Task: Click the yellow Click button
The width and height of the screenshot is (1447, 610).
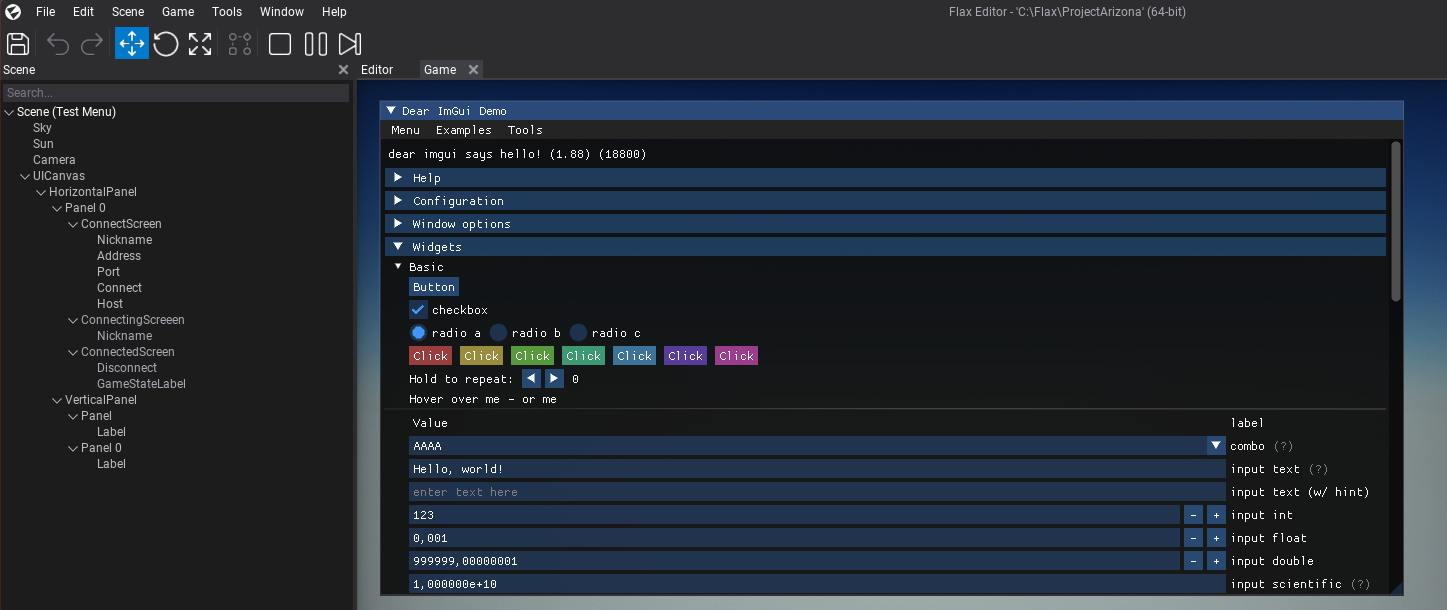Action: pos(481,356)
